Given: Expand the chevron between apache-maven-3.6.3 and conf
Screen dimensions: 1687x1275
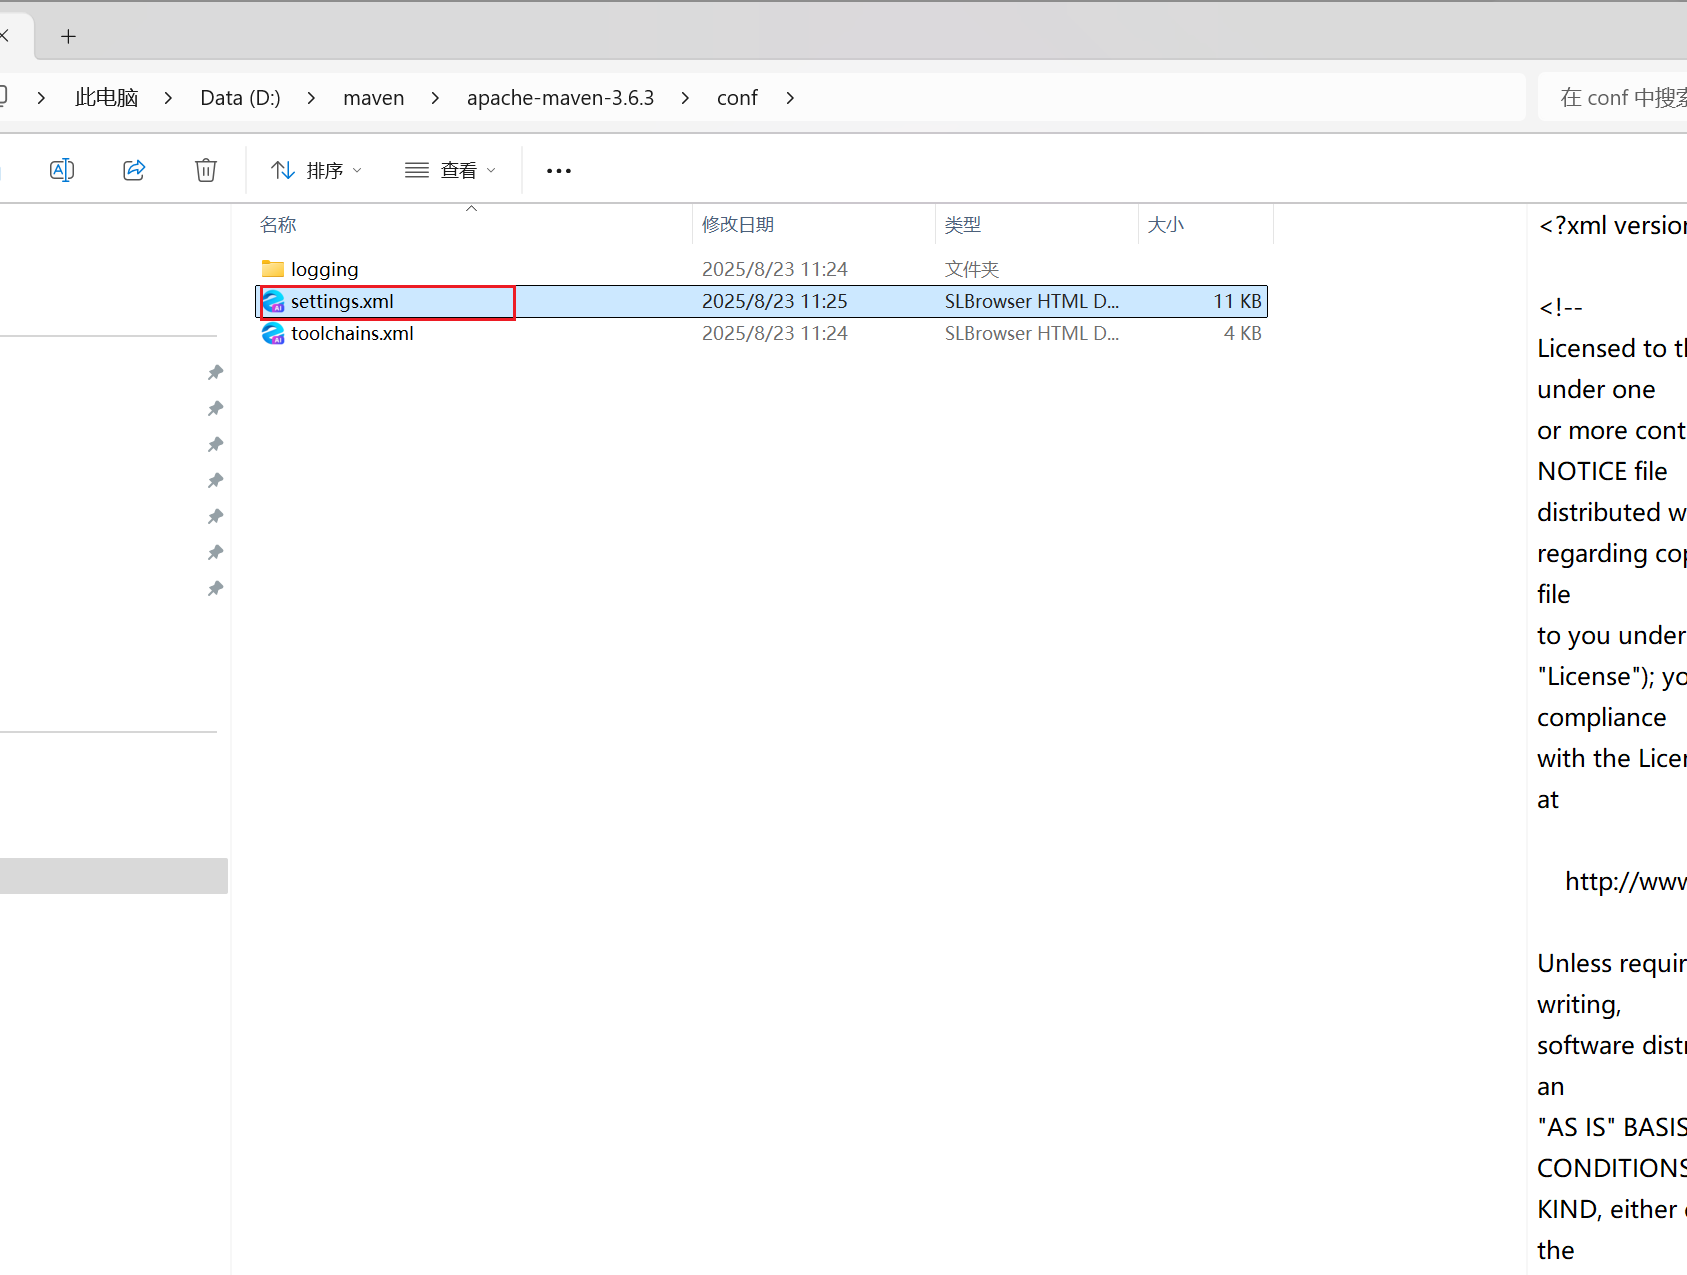Looking at the screenshot, I should 685,98.
